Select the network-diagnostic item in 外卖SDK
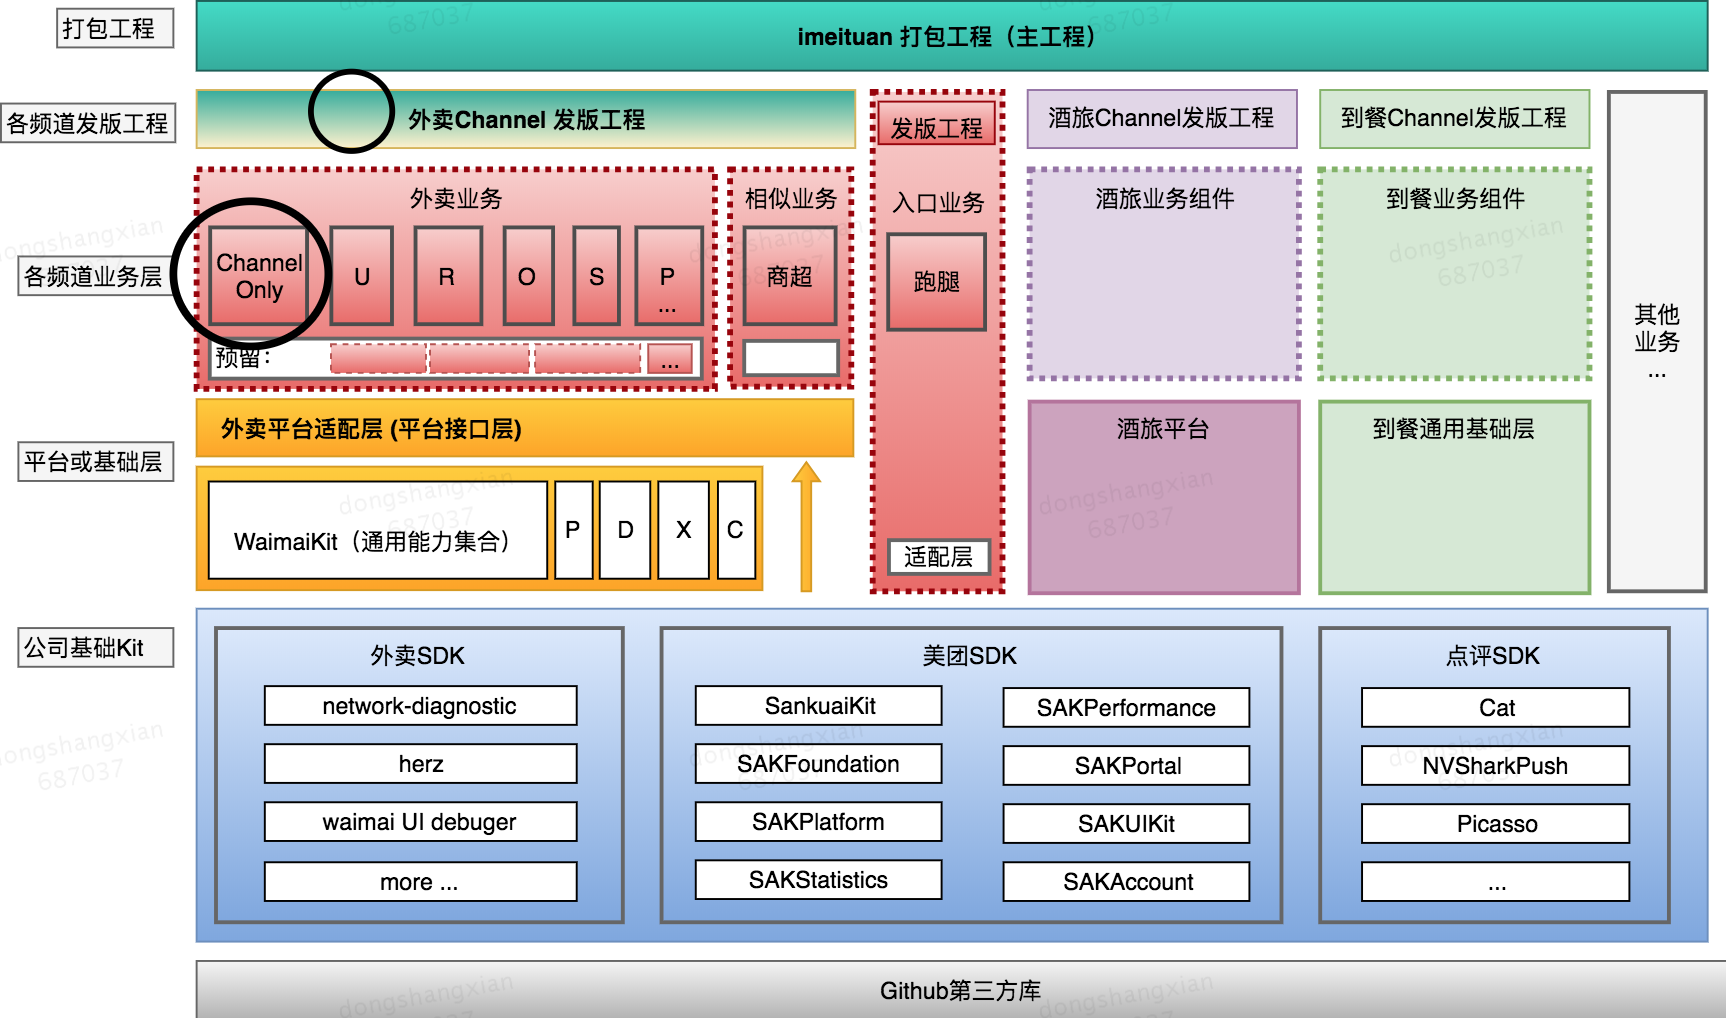Screen dimensions: 1726x1018 coord(419,705)
